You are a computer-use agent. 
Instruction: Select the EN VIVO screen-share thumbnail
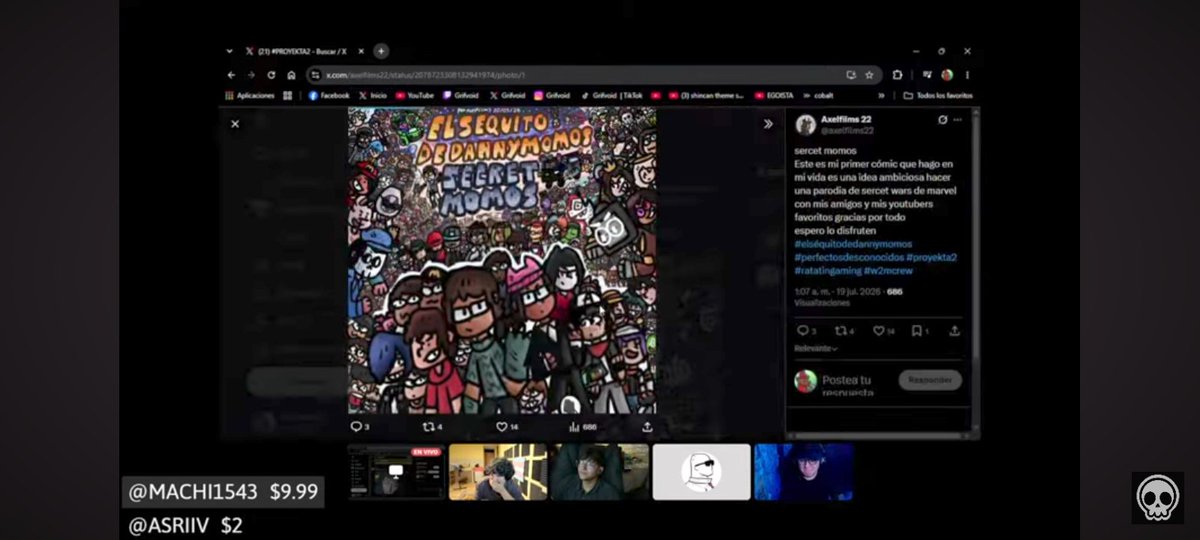(x=396, y=472)
